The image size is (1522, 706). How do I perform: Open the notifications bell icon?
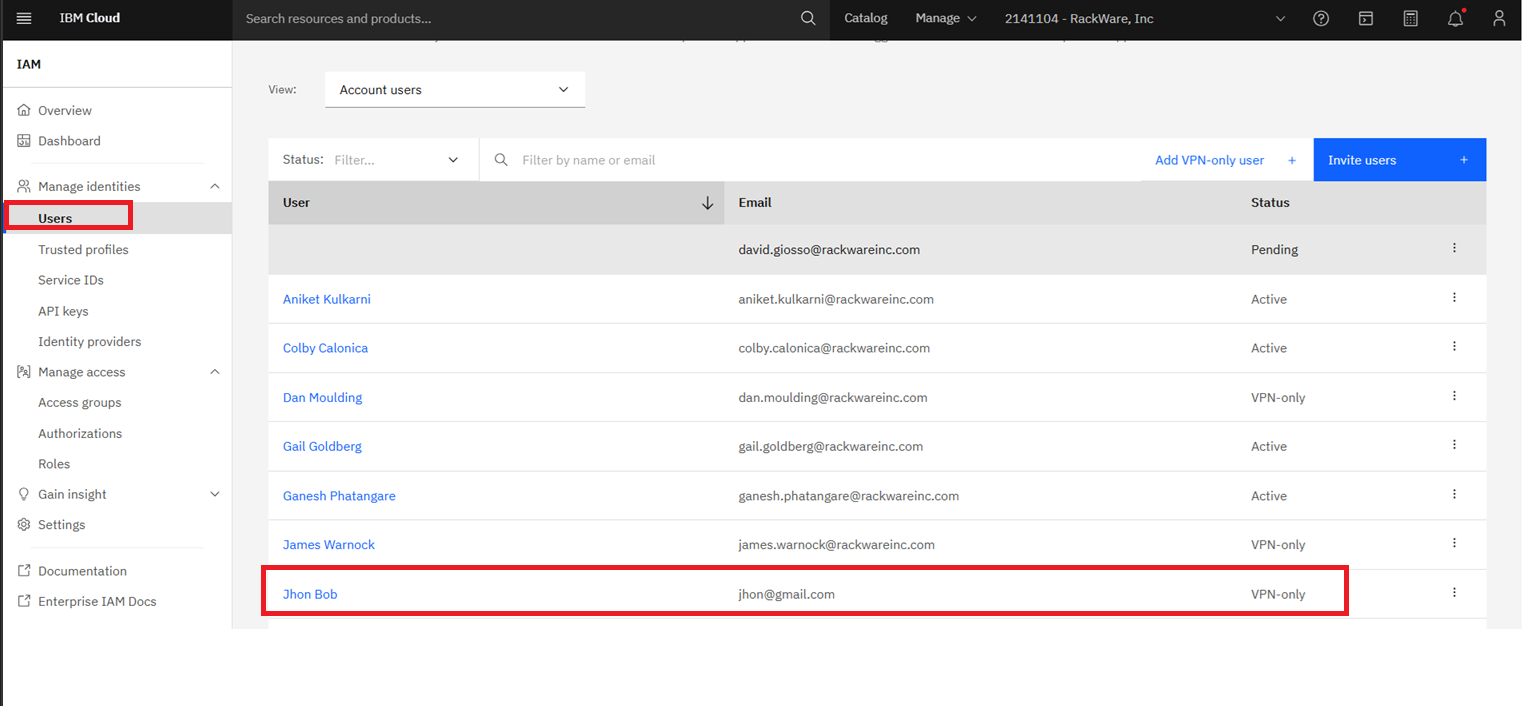[1455, 18]
